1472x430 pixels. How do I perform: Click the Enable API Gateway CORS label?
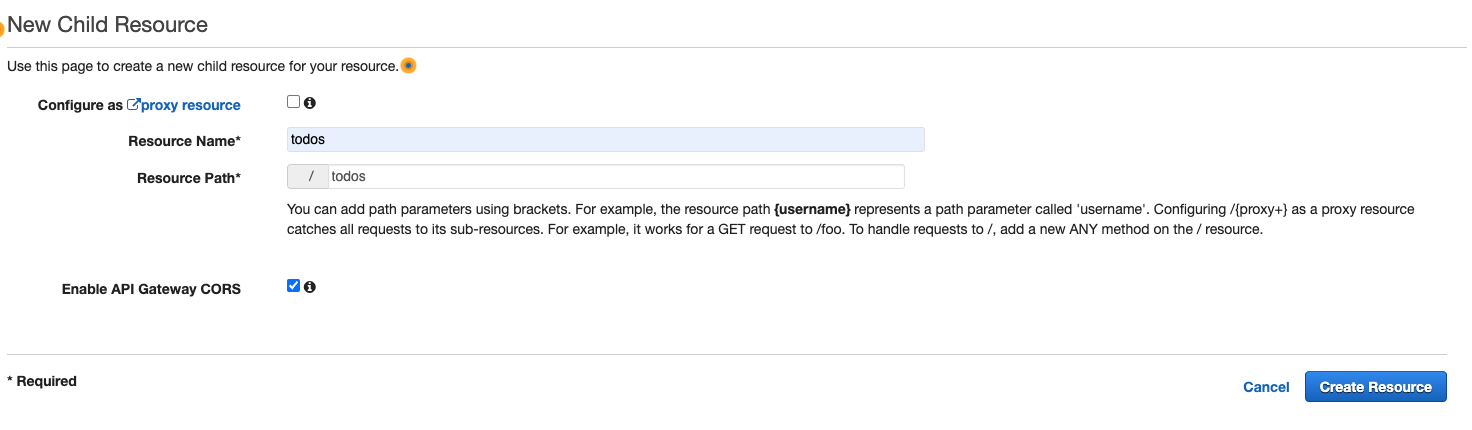(151, 289)
